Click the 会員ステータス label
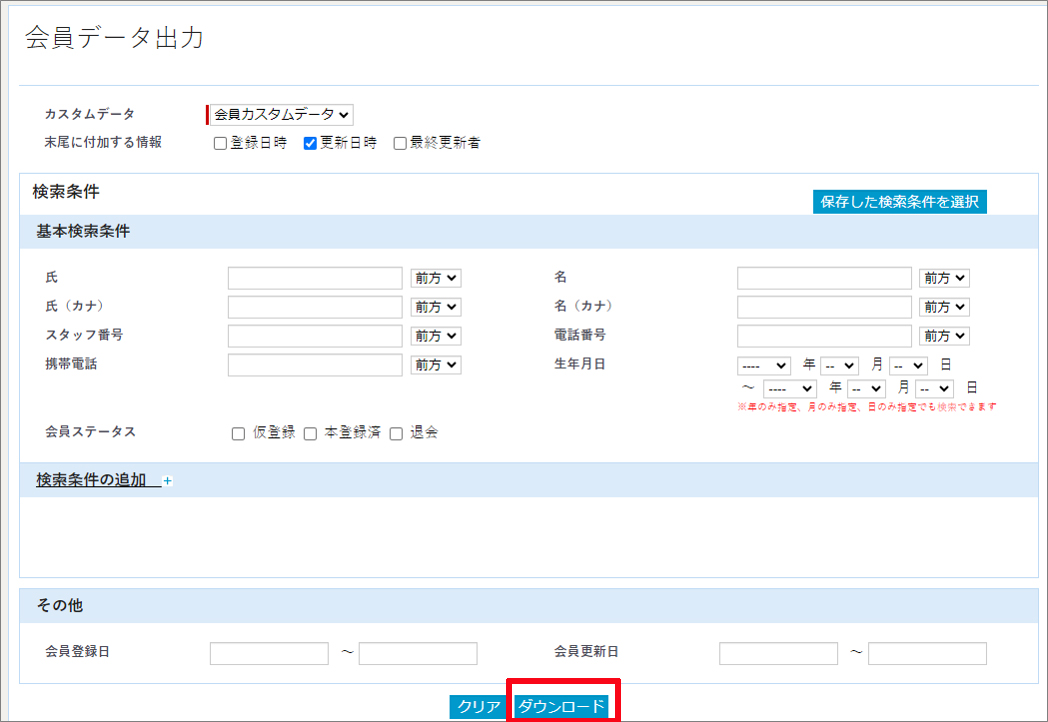The image size is (1048, 722). [x=90, y=432]
